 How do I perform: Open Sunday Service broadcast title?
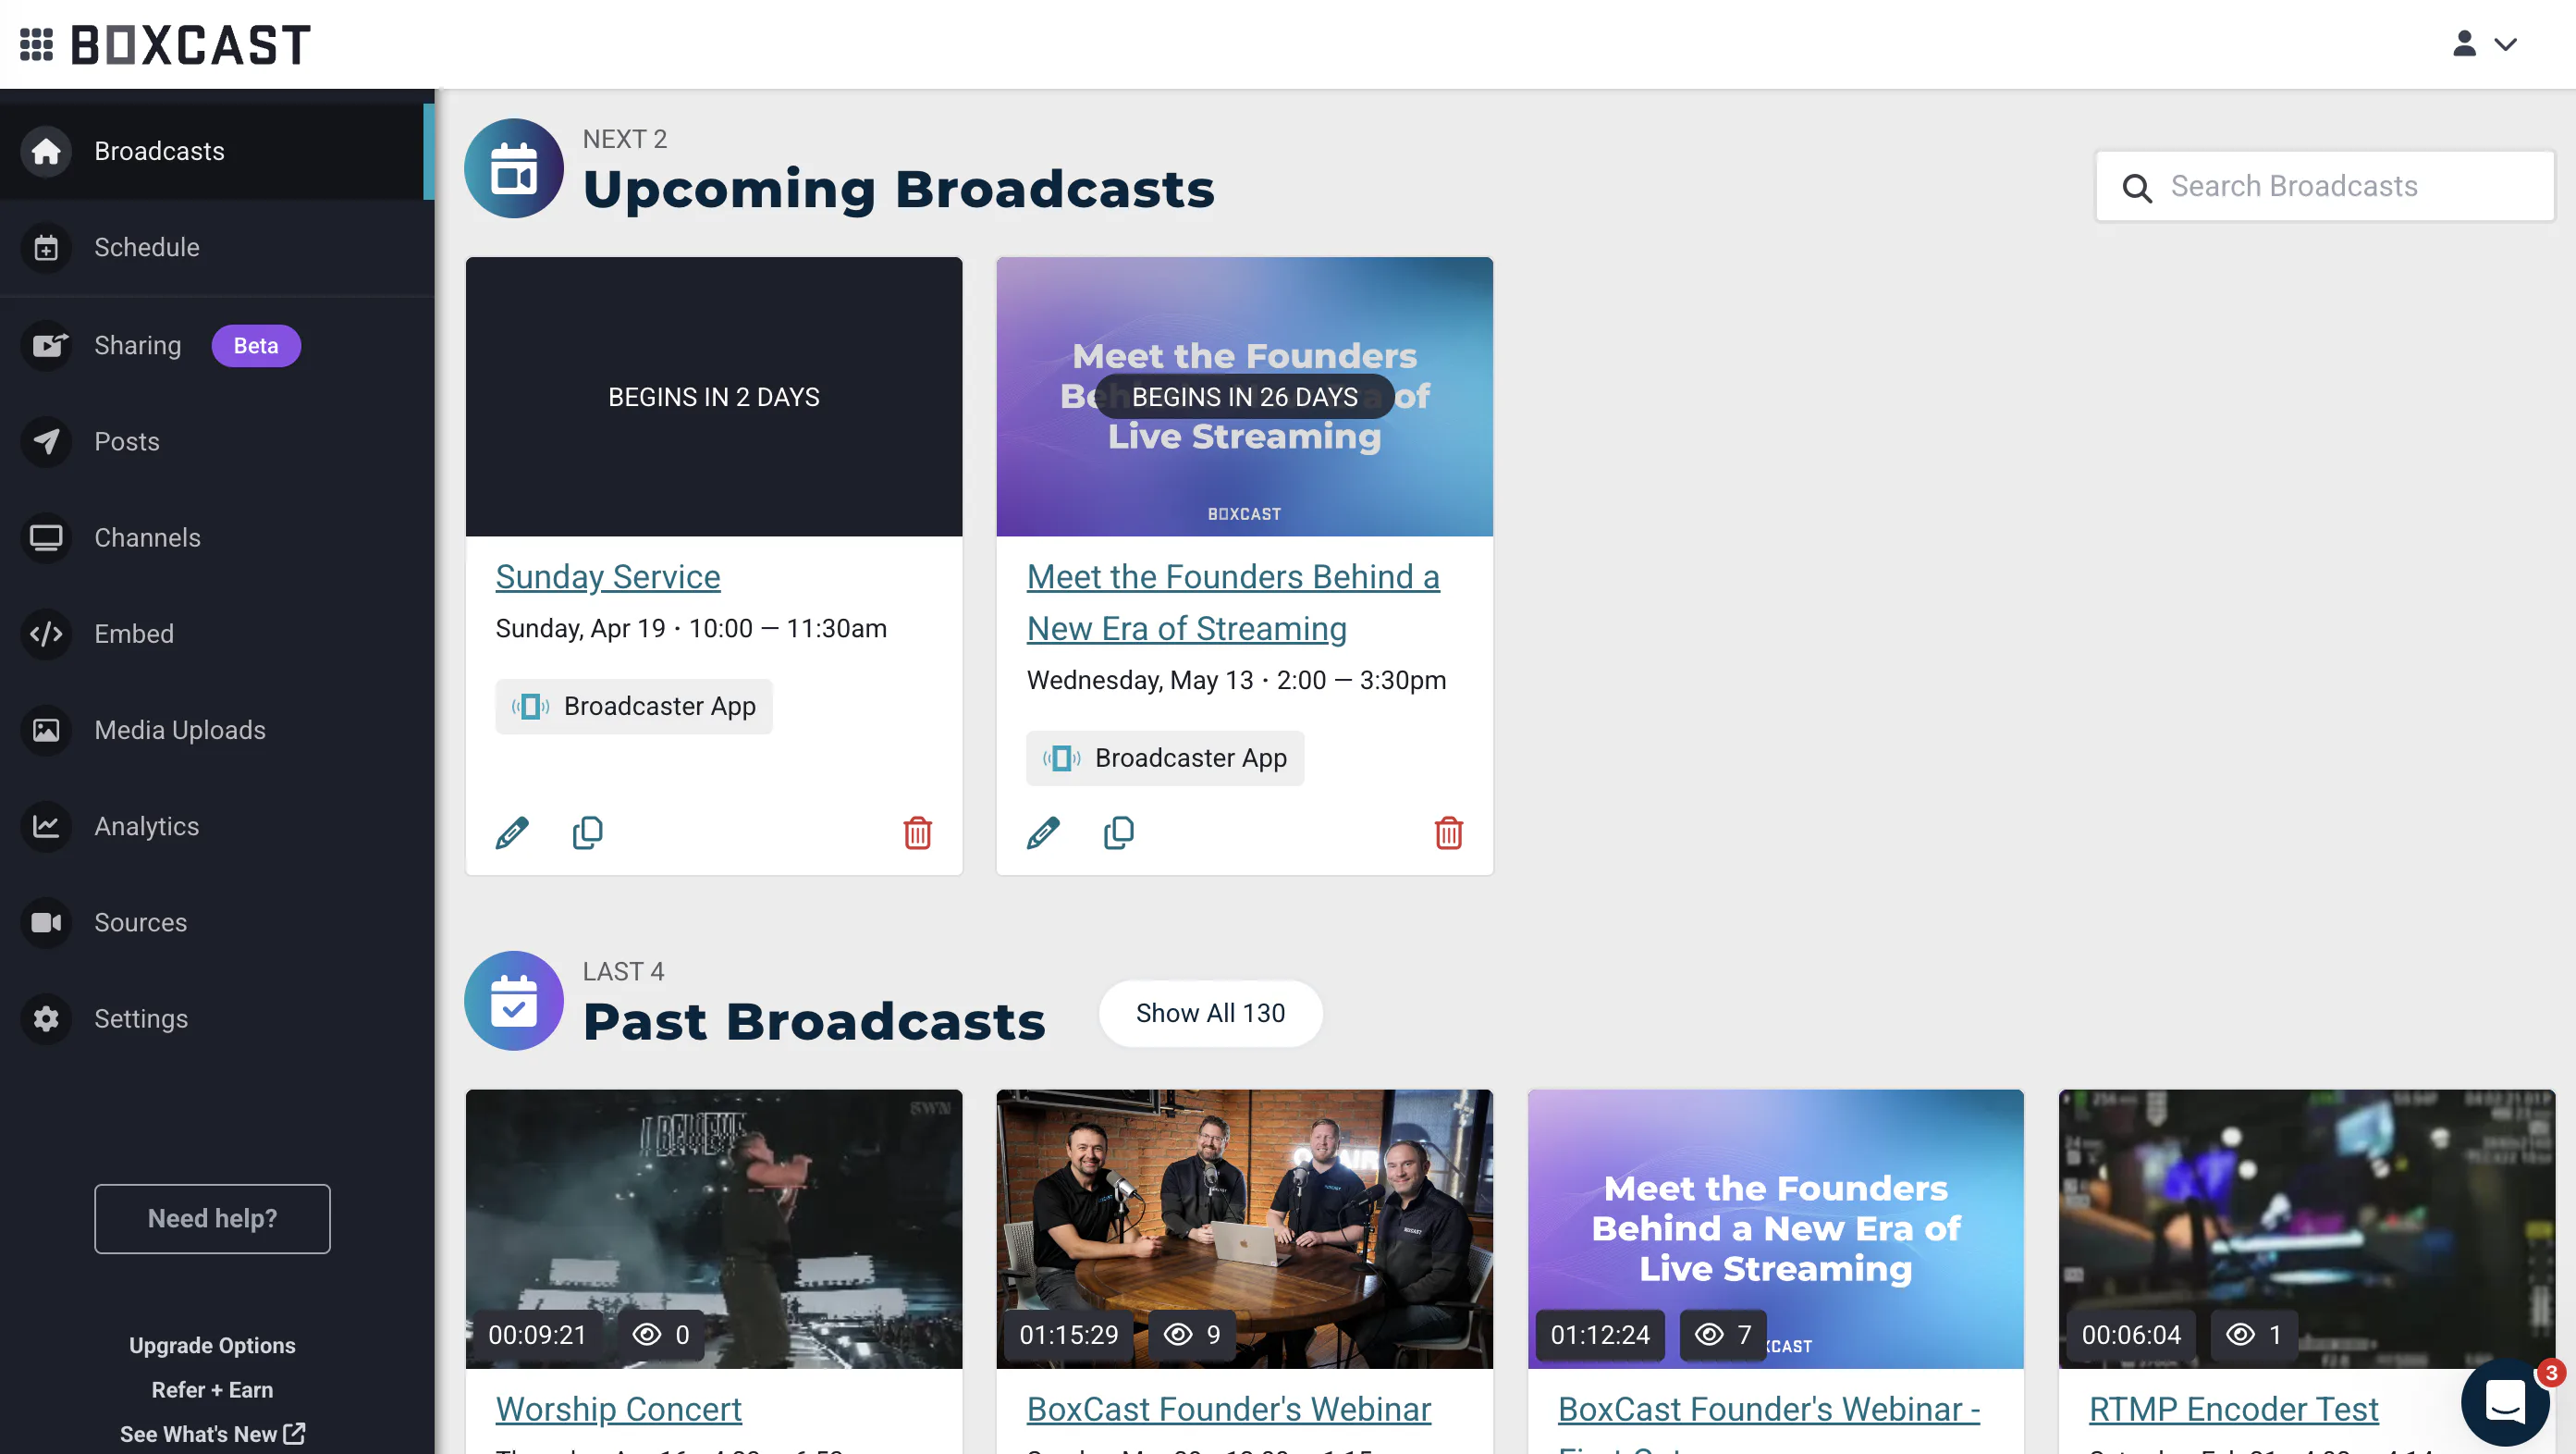tap(608, 577)
